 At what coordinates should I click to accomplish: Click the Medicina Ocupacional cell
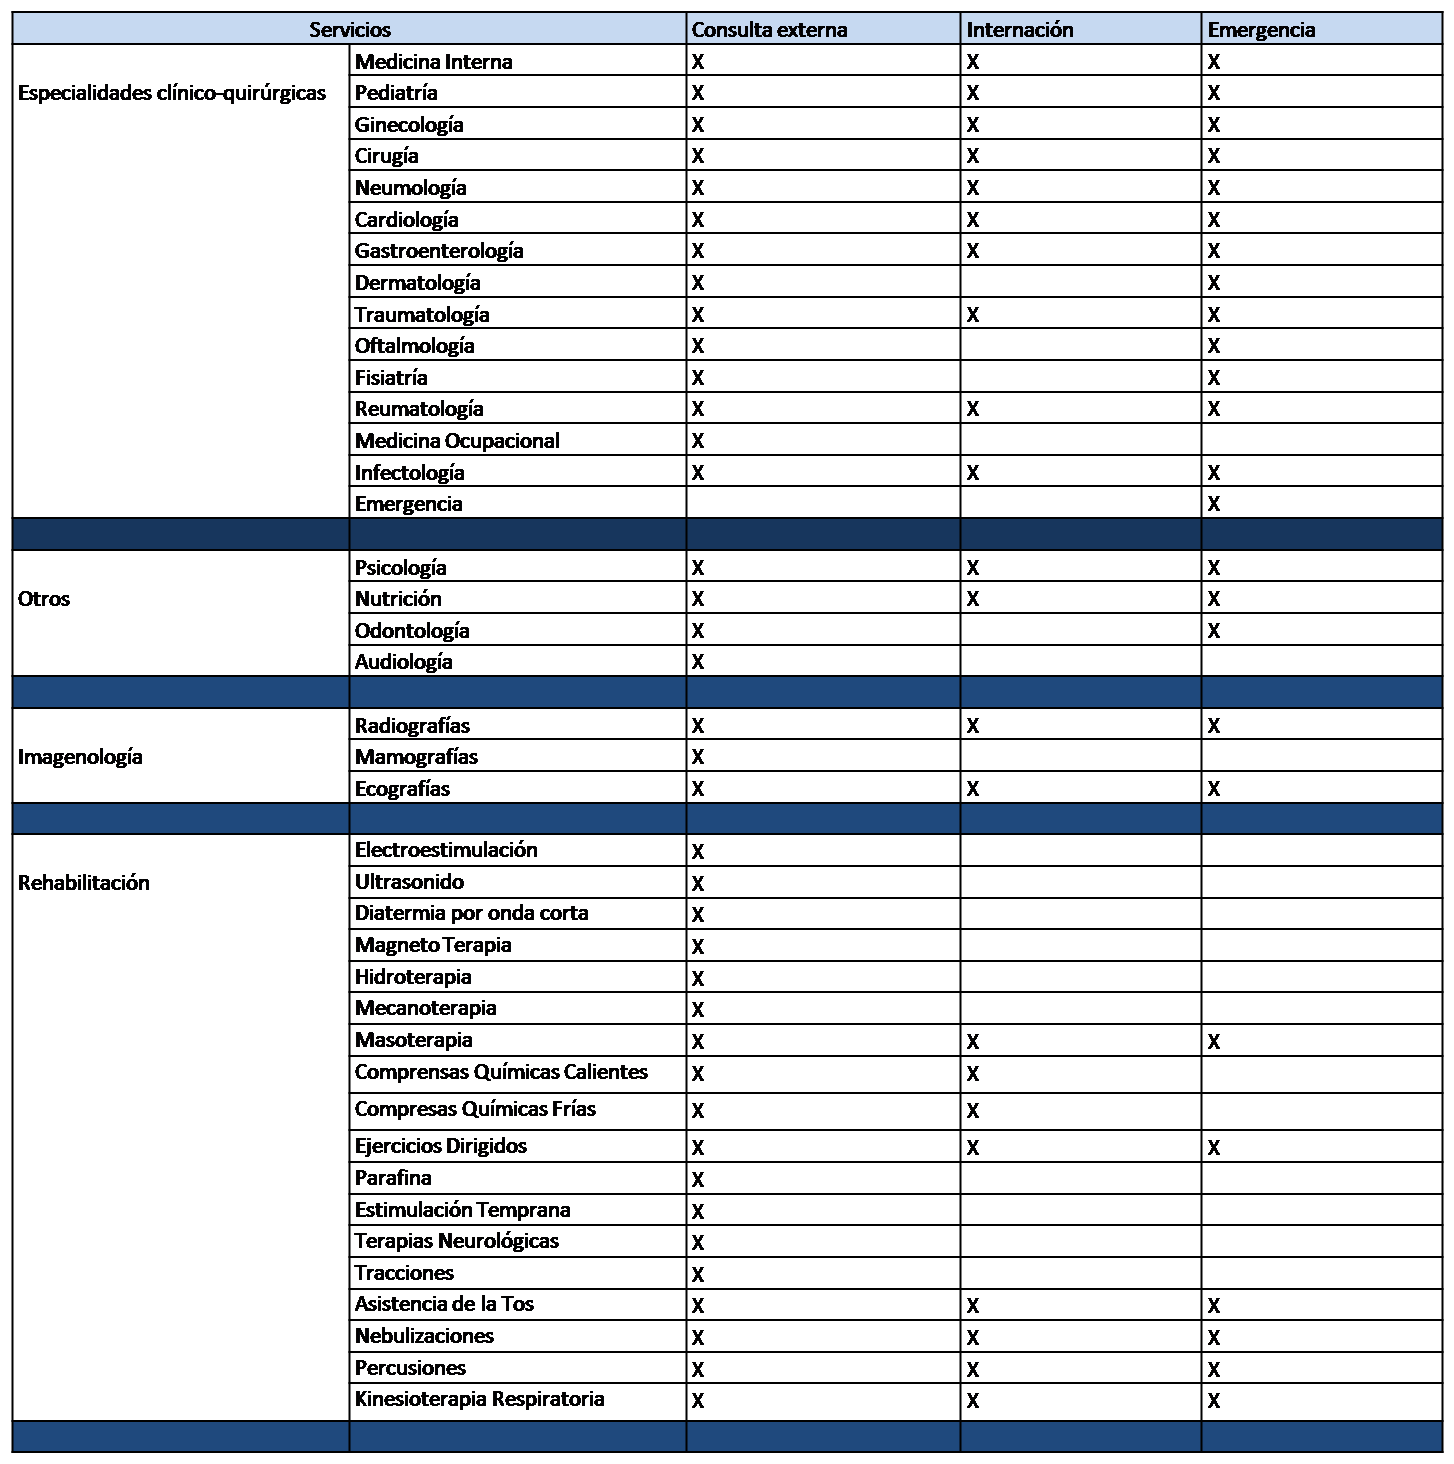click(457, 440)
